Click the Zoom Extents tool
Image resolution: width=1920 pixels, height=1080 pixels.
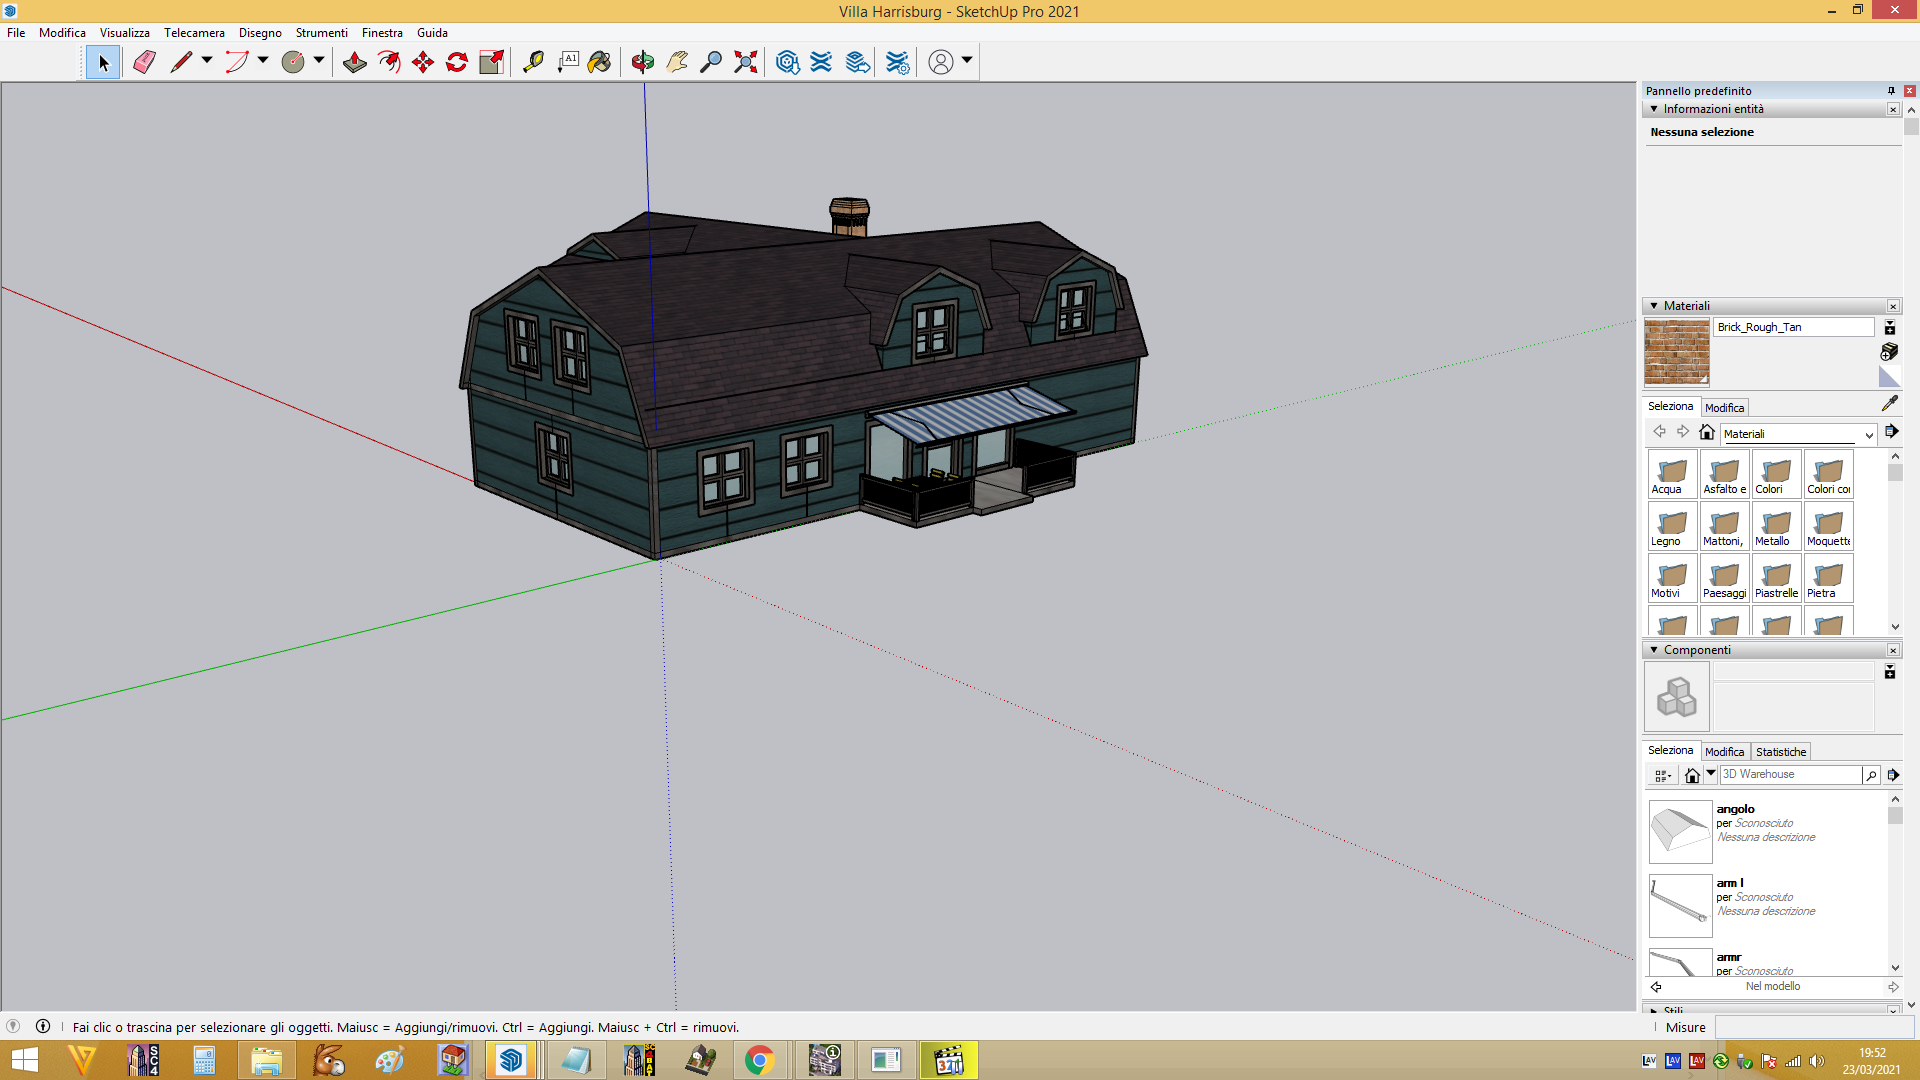(745, 62)
